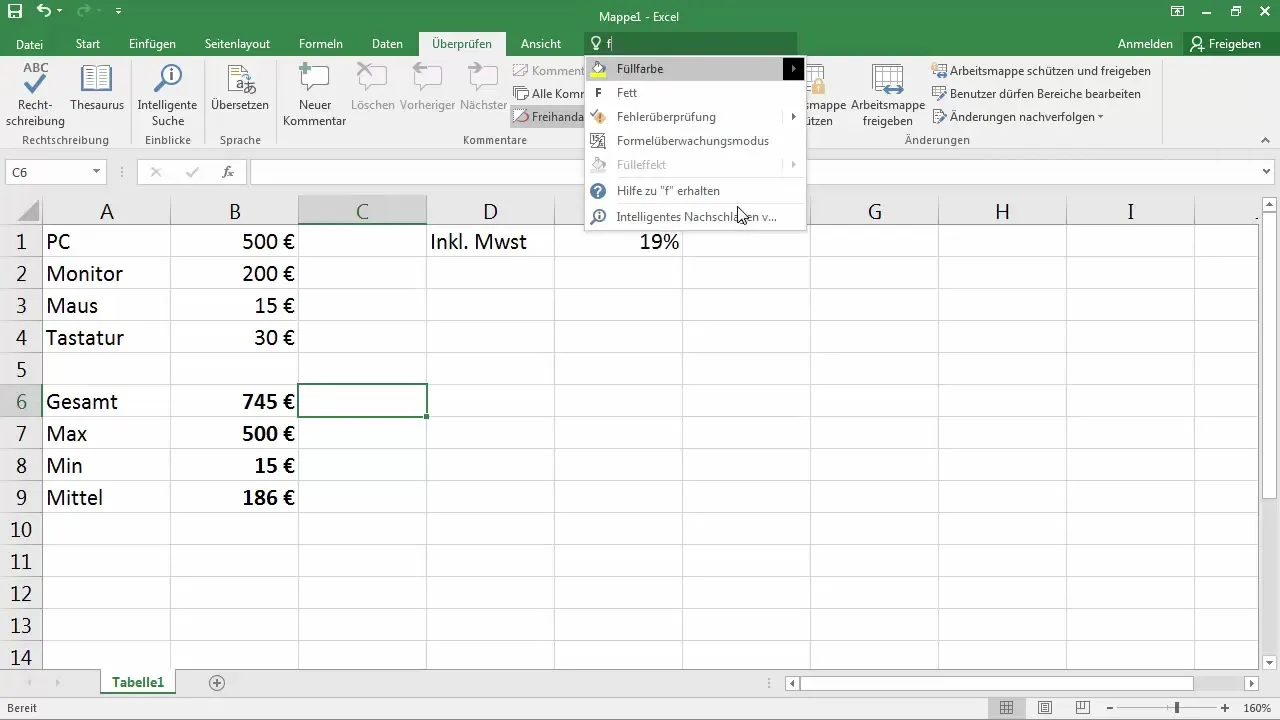Click the formula bar confirm checkmark

192,172
